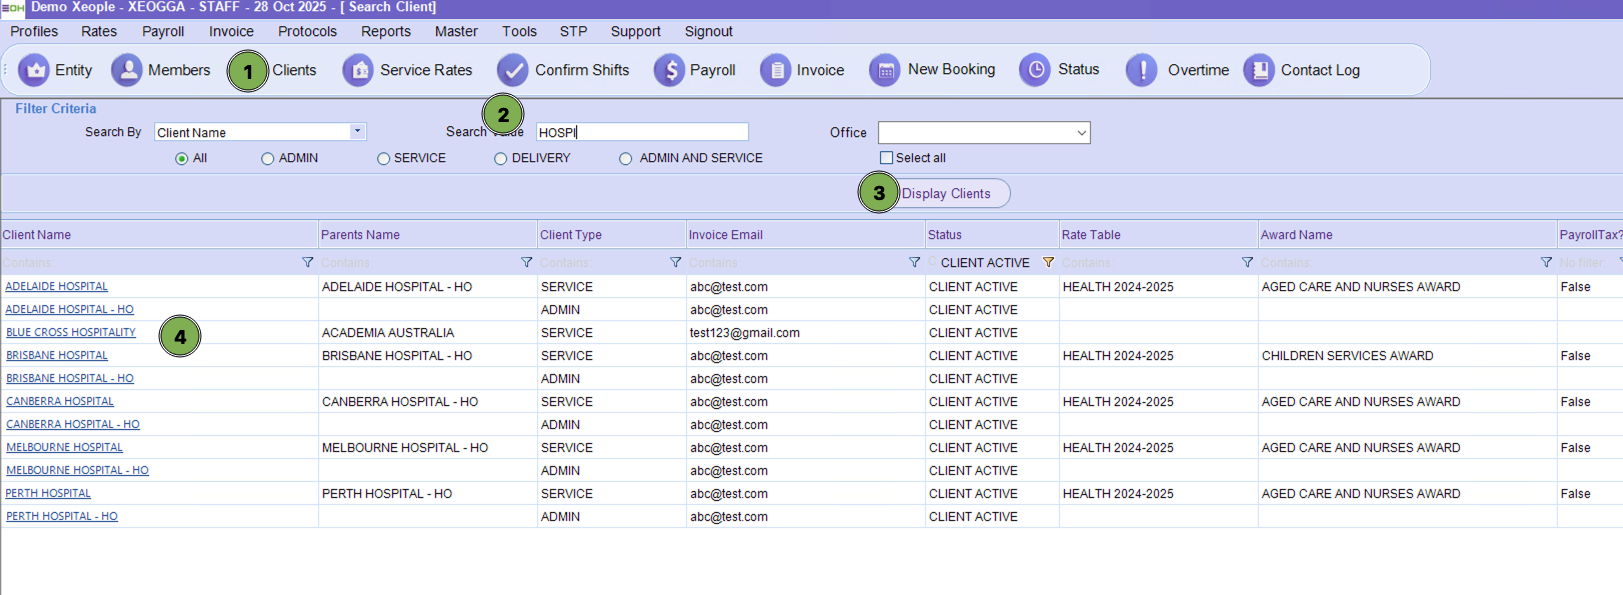
Task: Open the Office dropdown list
Action: 1081,133
